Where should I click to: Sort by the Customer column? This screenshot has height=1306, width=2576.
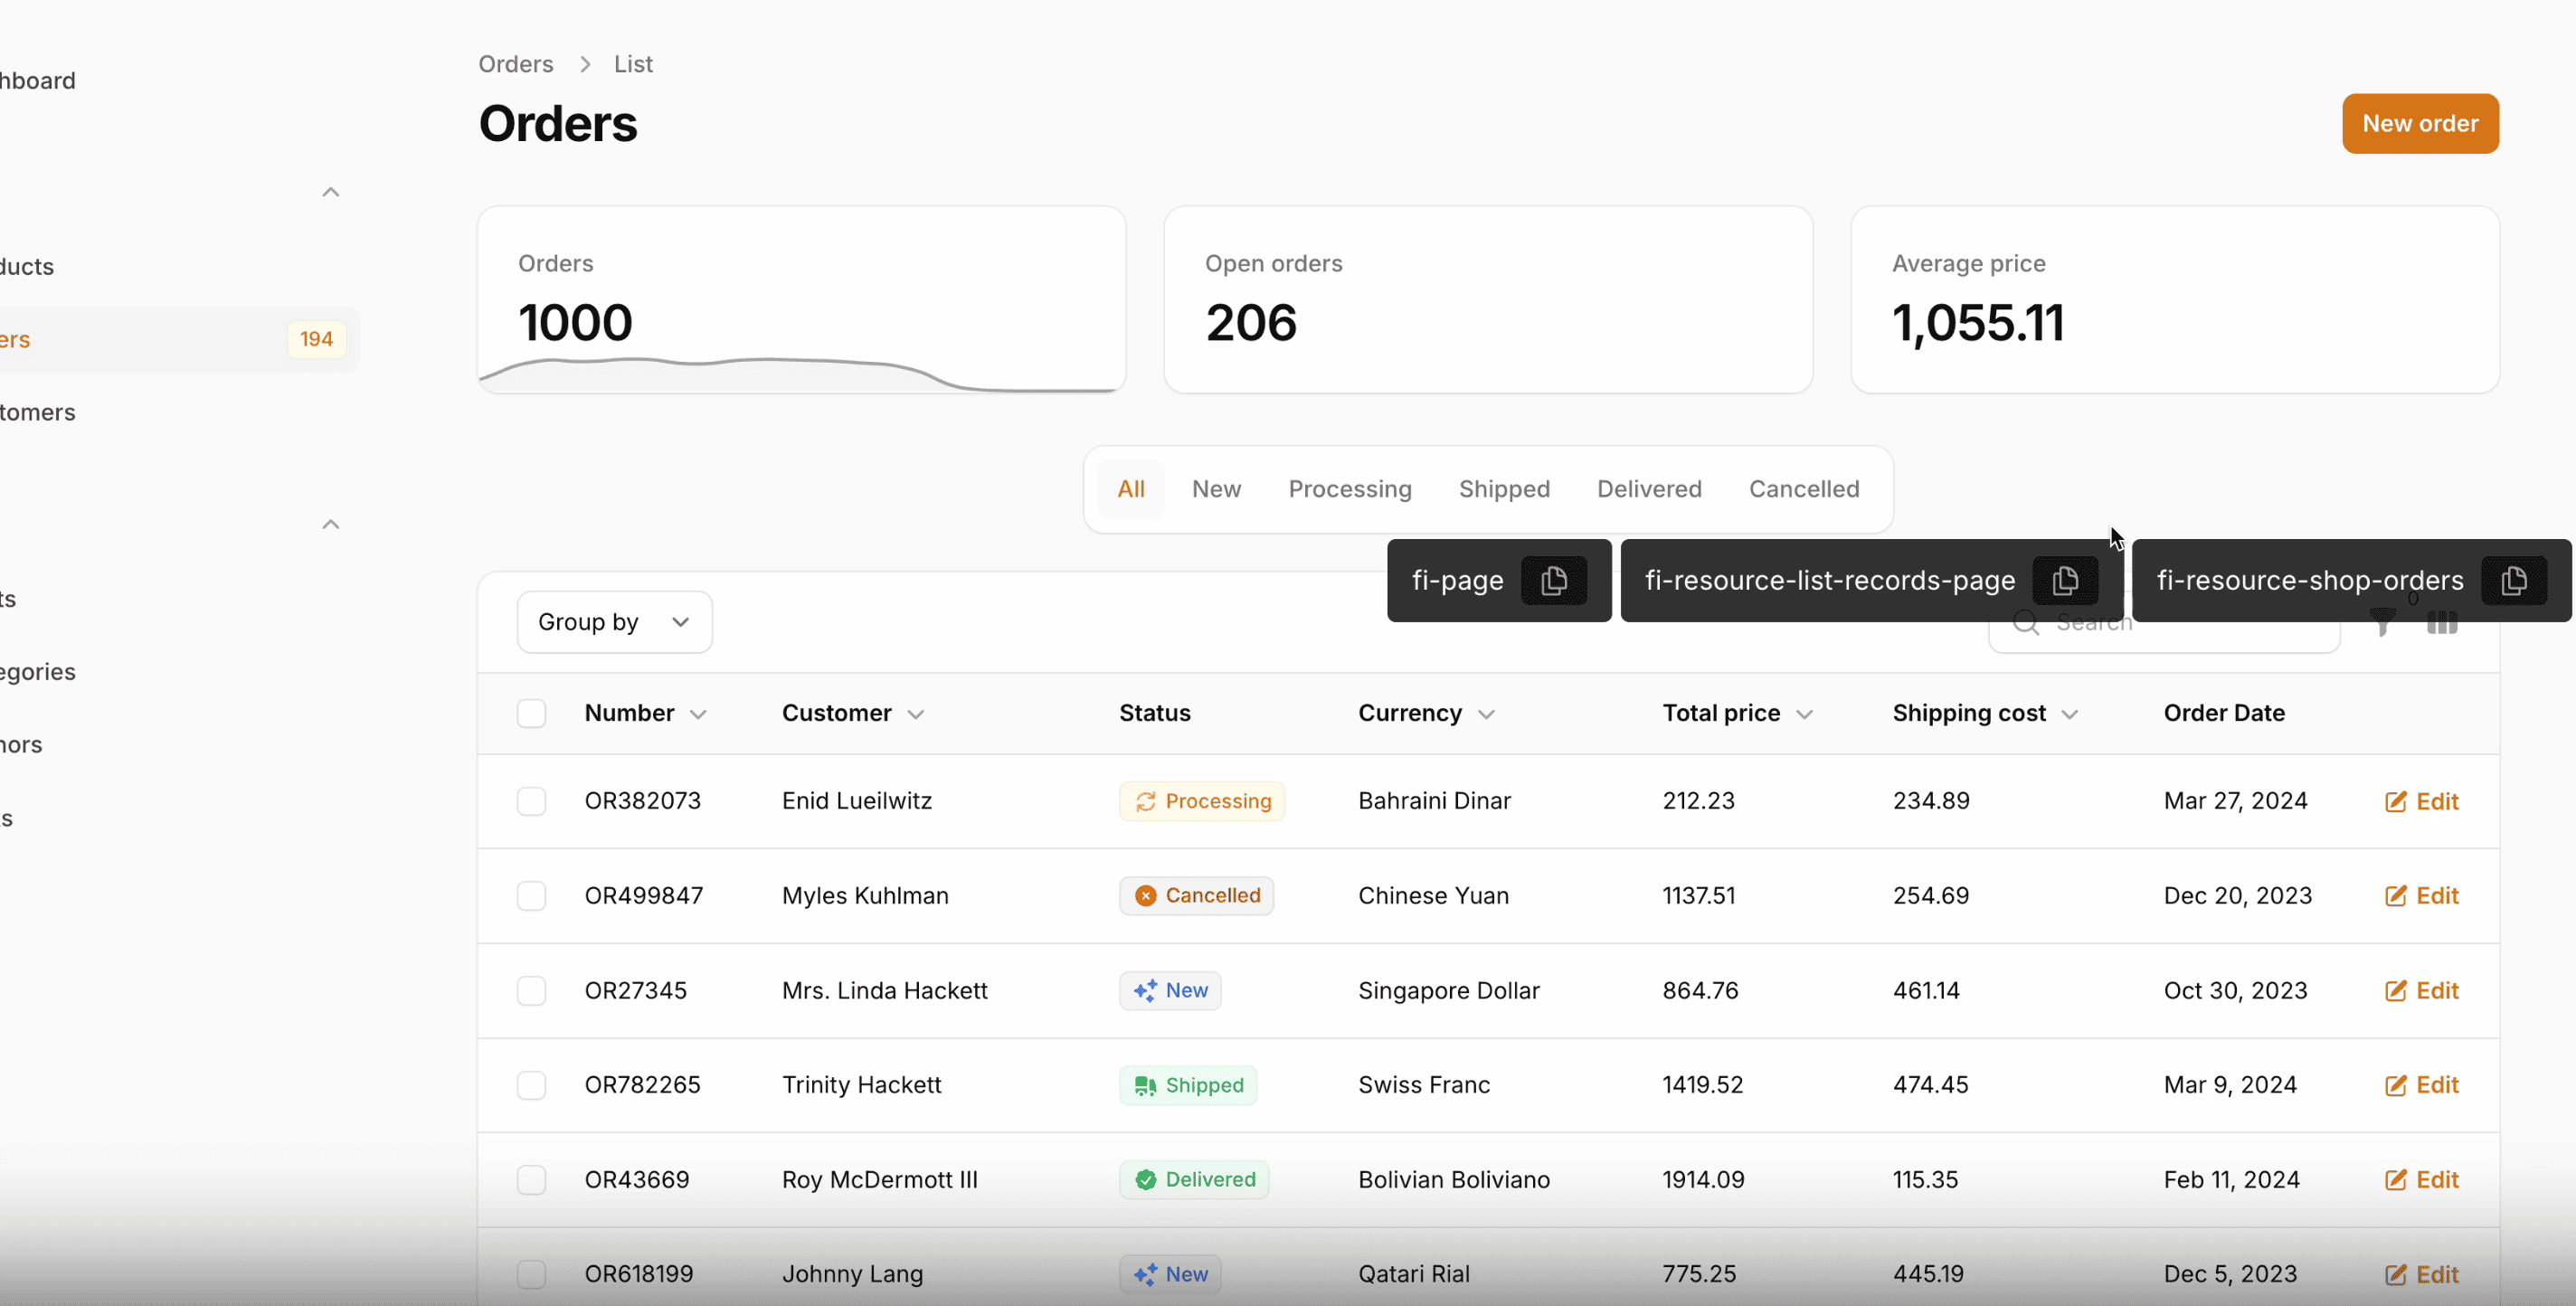(853, 714)
